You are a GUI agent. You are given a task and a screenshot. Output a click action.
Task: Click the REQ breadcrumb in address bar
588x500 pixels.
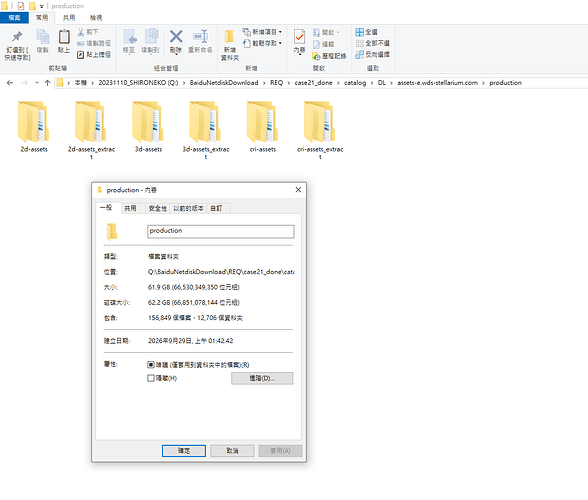276,83
